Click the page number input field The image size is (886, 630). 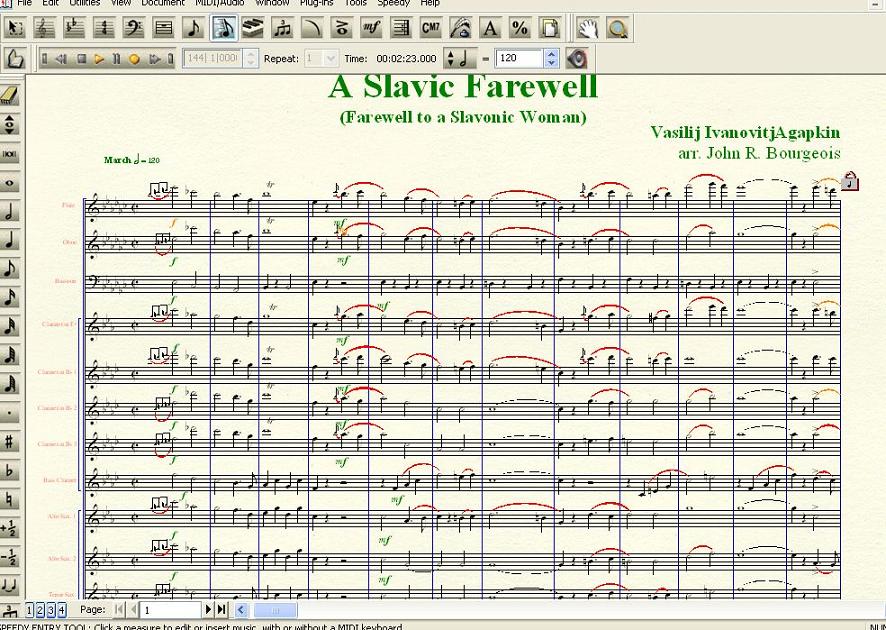(x=171, y=610)
